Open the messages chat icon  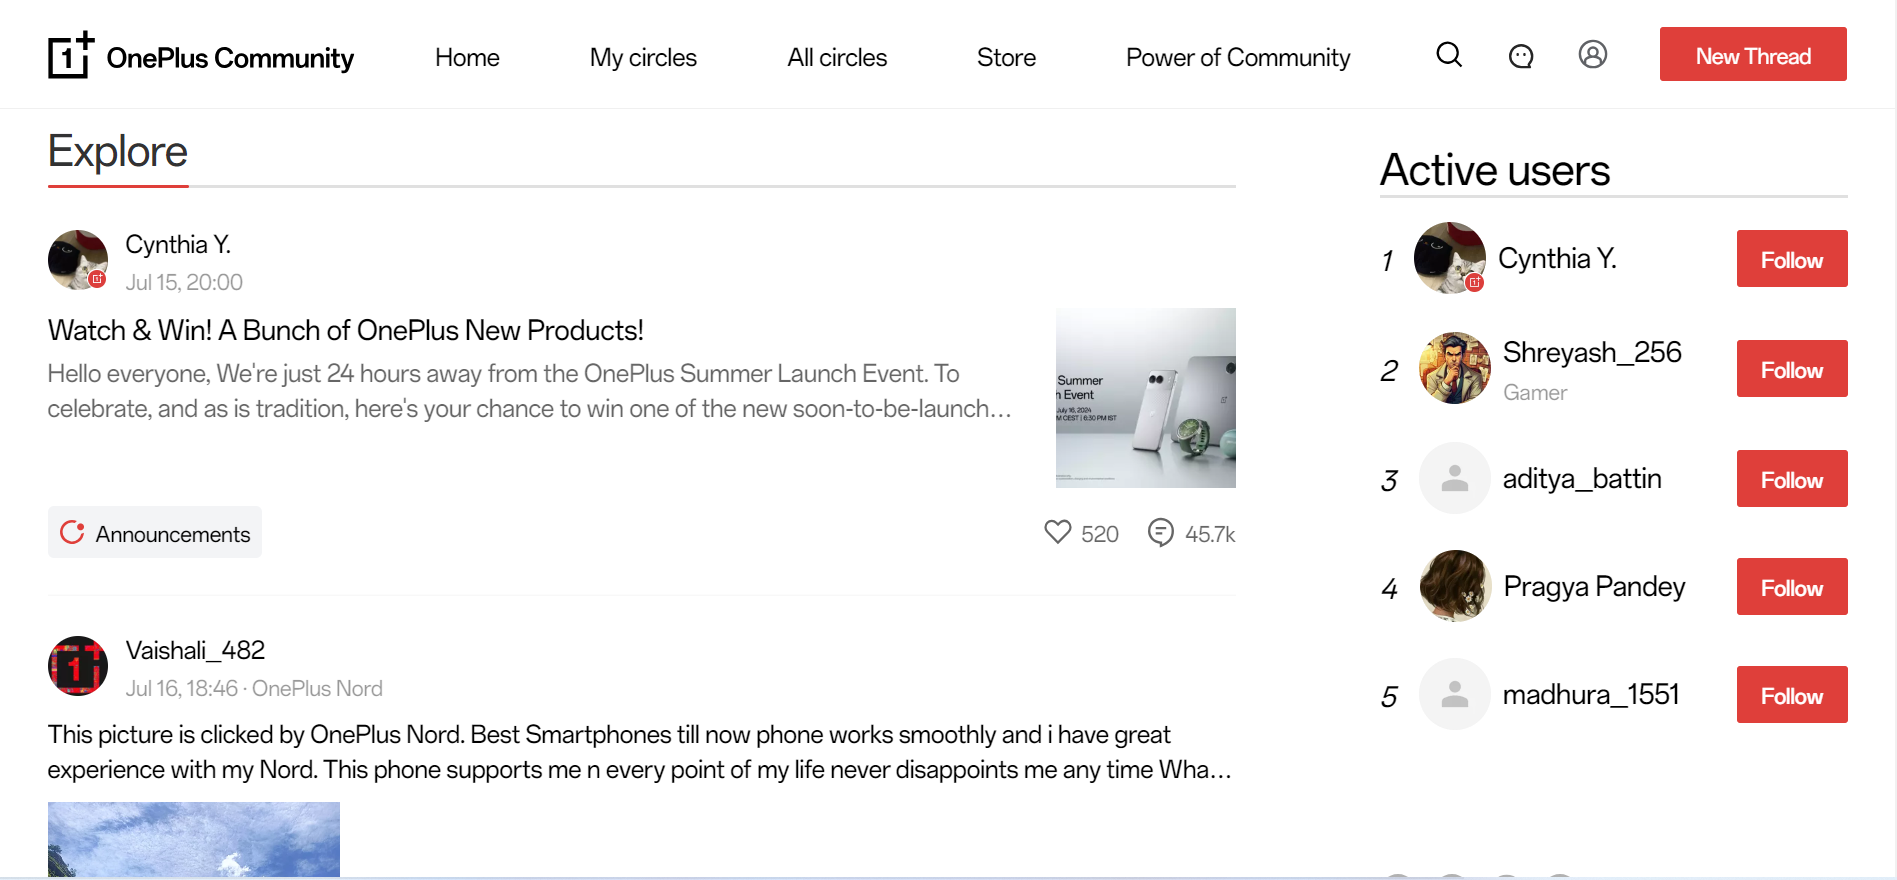1521,56
